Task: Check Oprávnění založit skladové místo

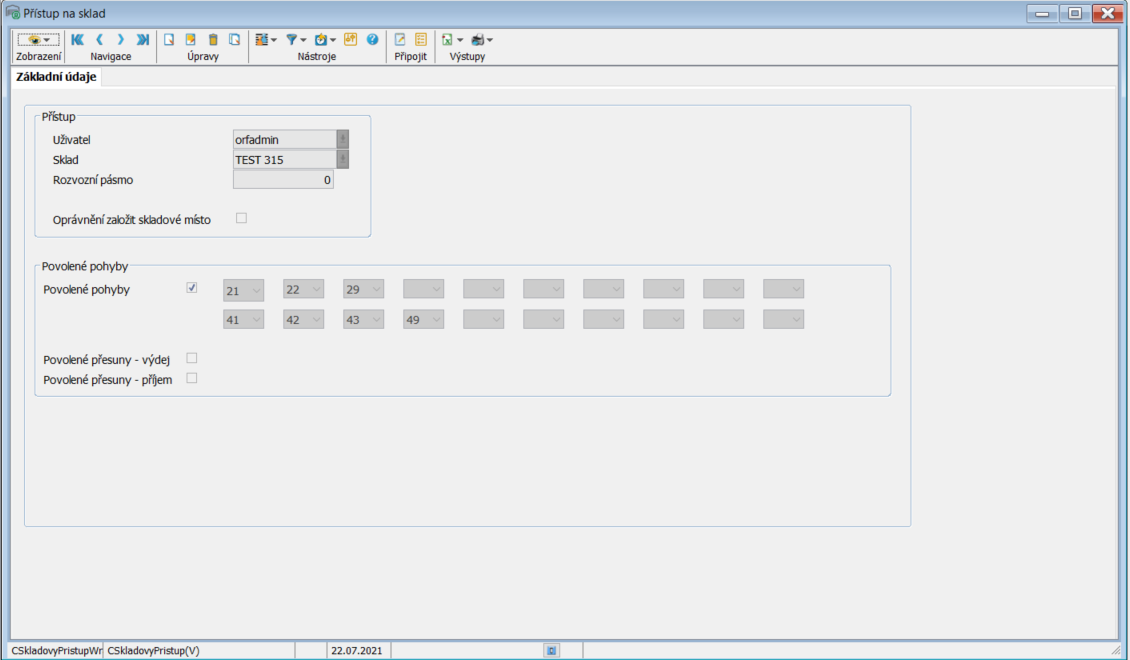Action: (241, 218)
